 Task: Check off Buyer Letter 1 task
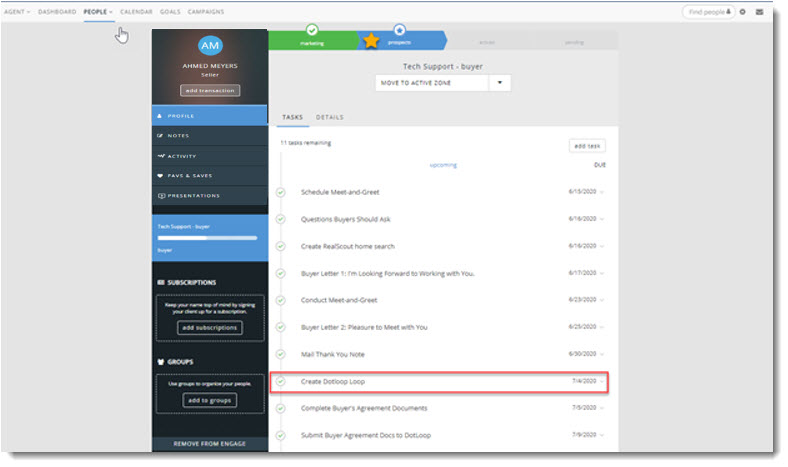tap(281, 273)
